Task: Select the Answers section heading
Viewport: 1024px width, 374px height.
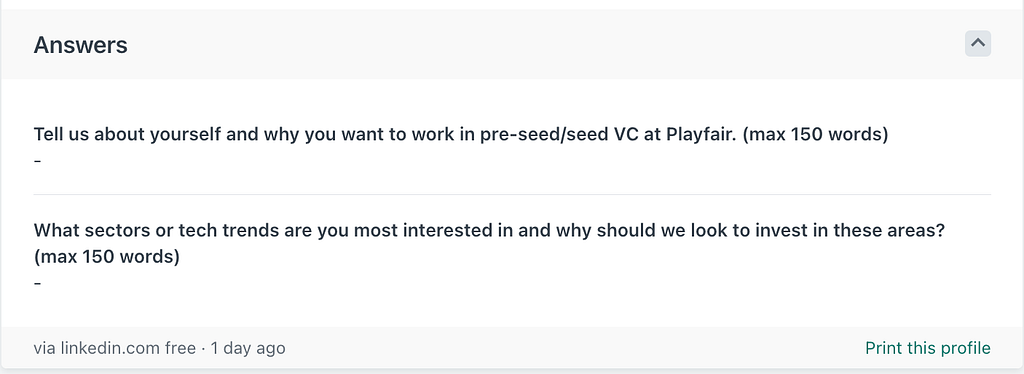Action: coord(80,45)
